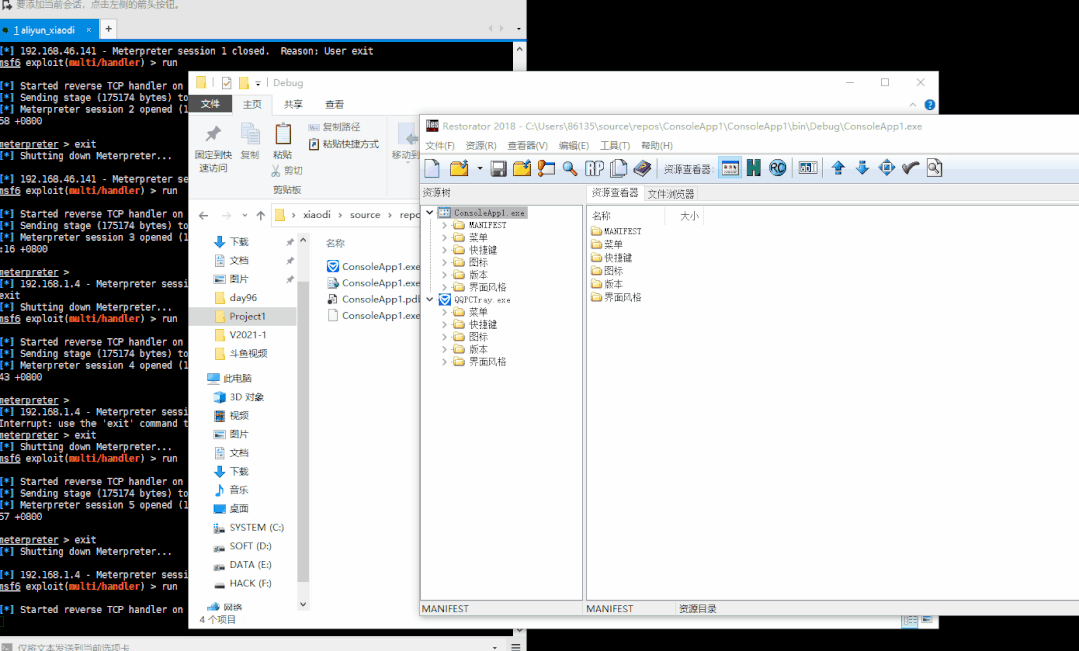1079x651 pixels.
Task: Toggle the RC view mode icon
Action: (778, 168)
